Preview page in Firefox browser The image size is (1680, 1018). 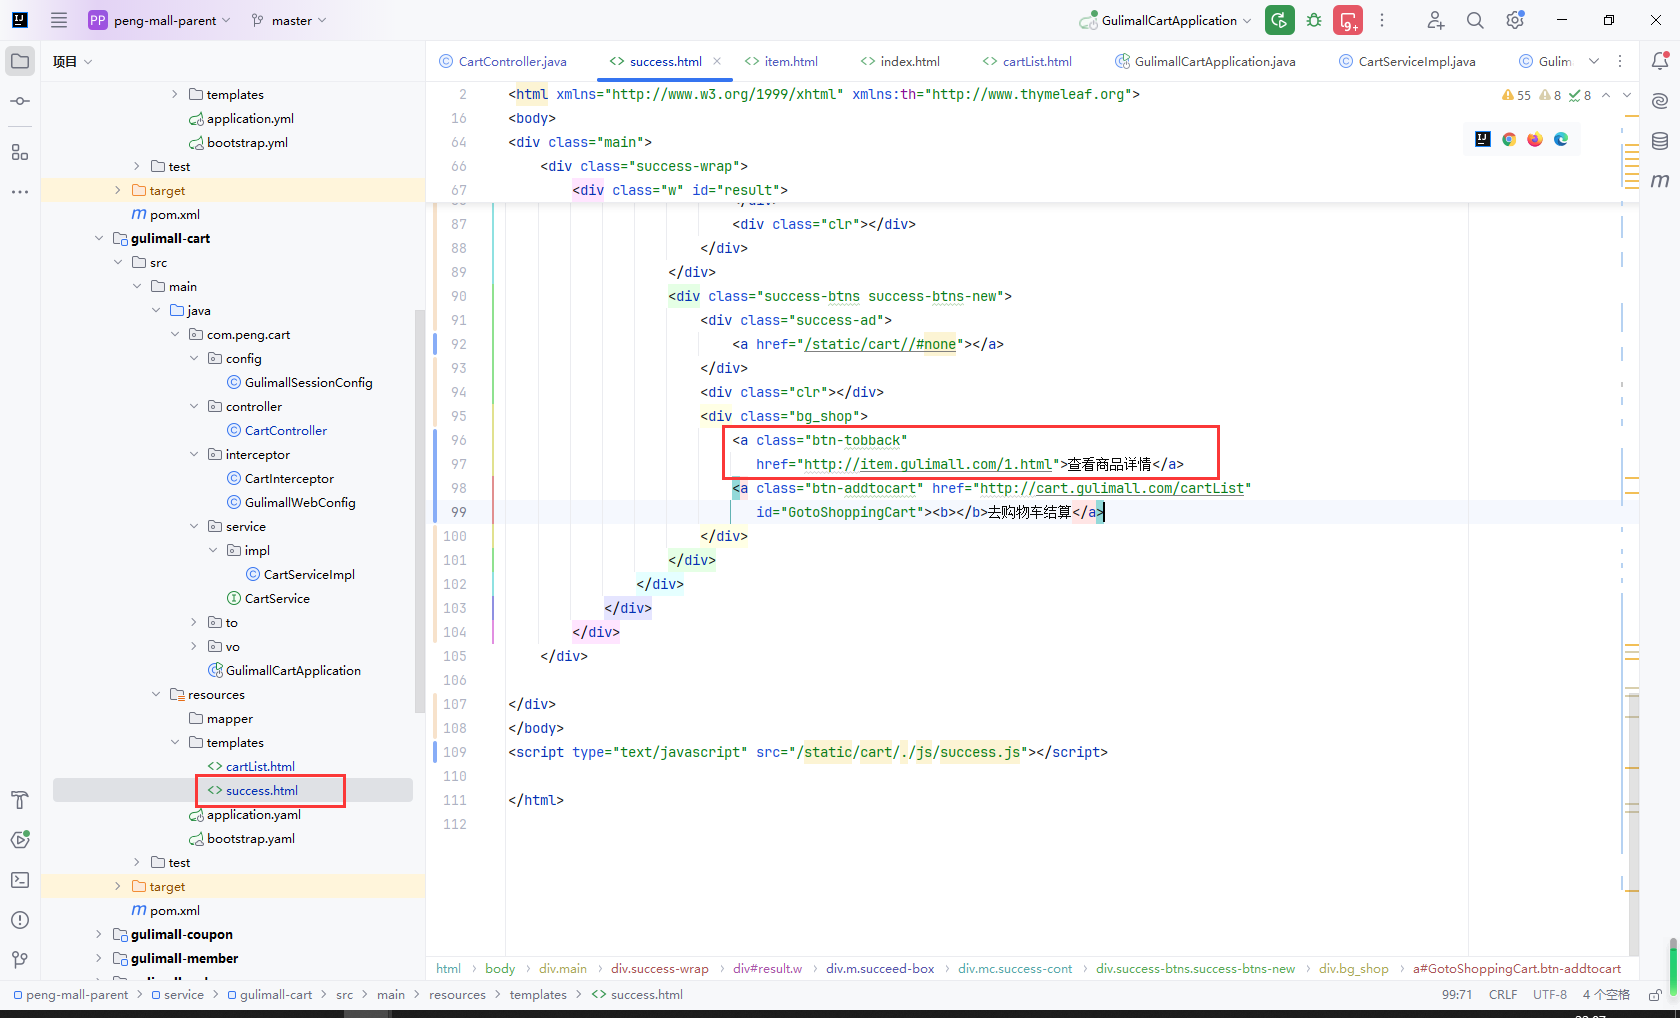point(1535,139)
